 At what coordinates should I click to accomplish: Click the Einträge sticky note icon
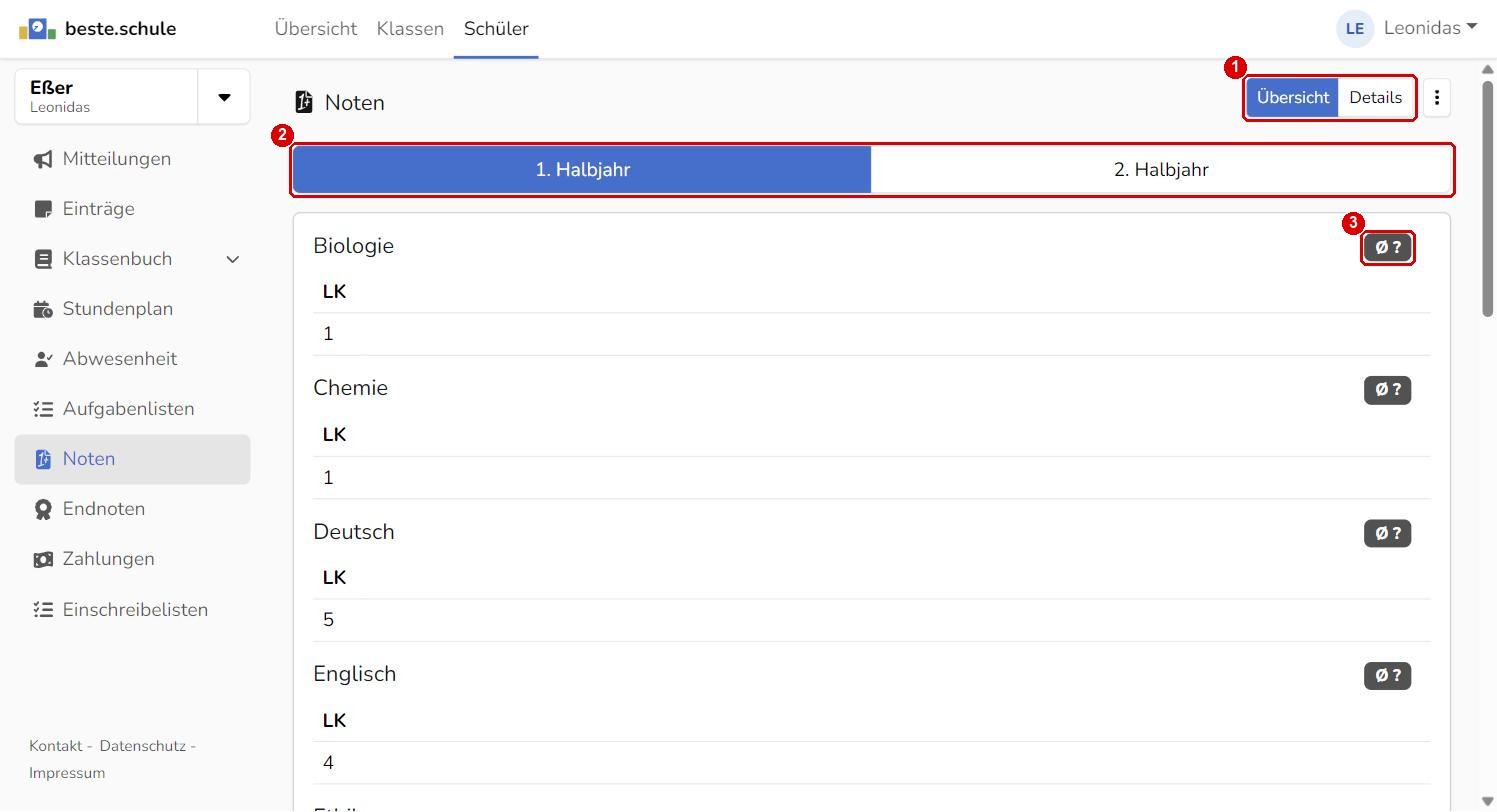[x=43, y=210]
